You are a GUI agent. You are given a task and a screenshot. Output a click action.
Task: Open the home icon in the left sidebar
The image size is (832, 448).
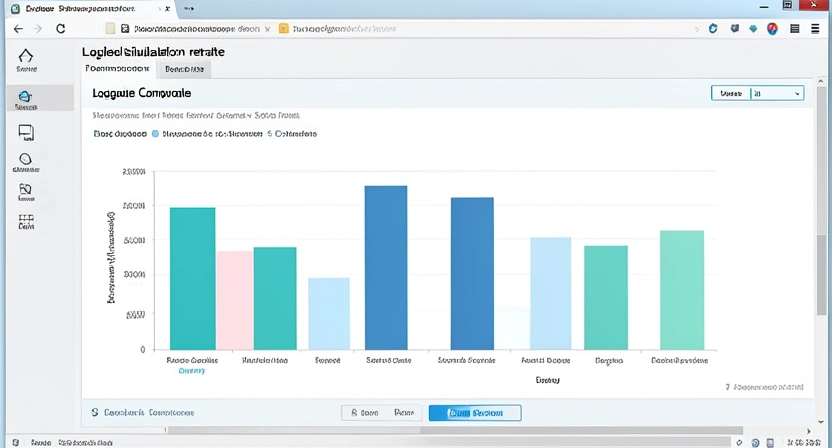(x=26, y=57)
